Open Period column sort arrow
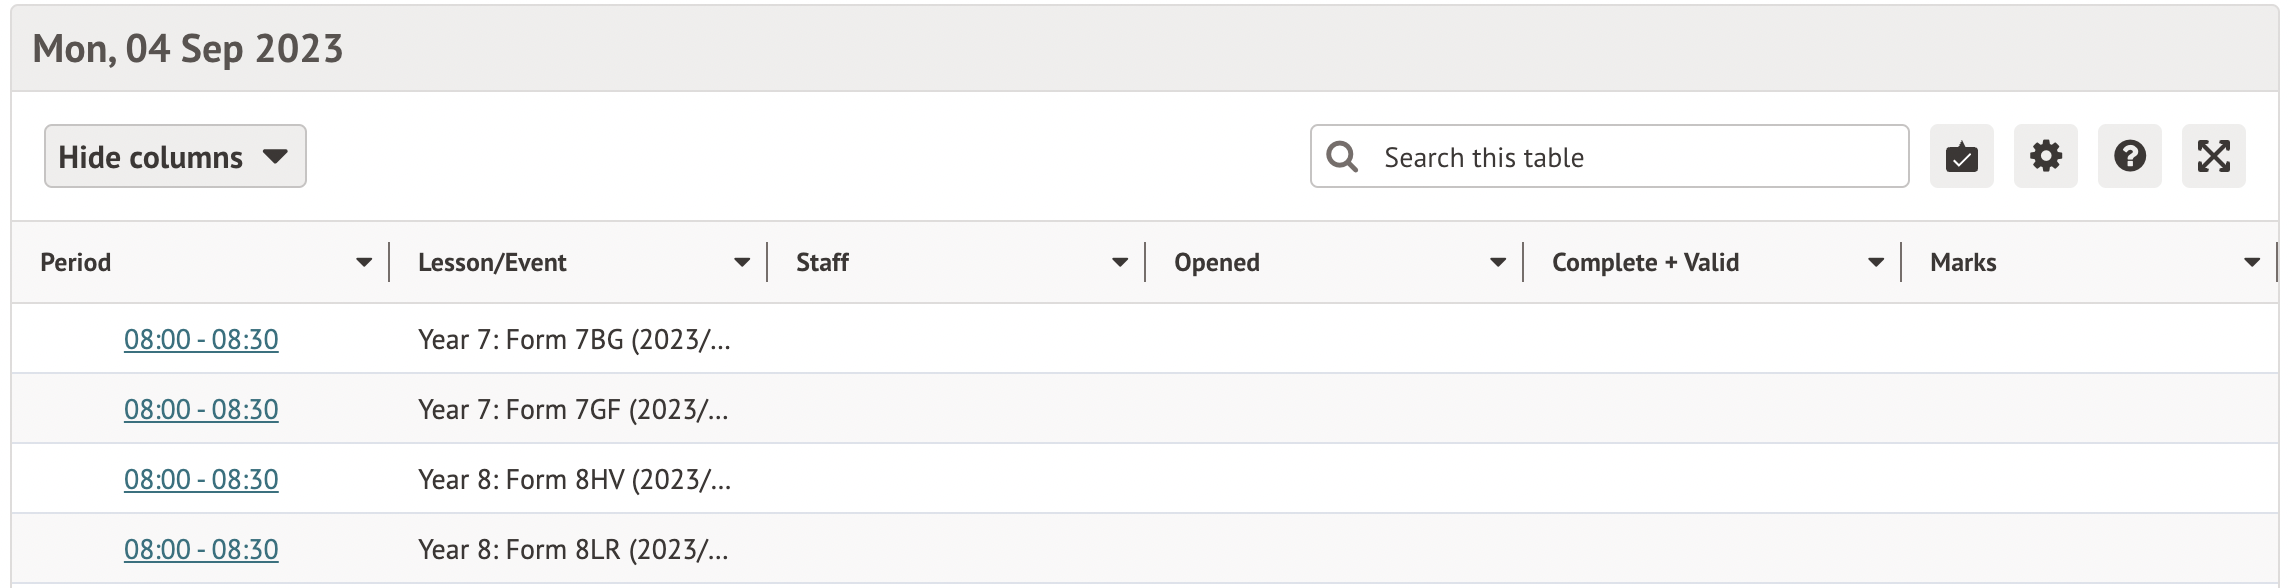 pyautogui.click(x=364, y=262)
